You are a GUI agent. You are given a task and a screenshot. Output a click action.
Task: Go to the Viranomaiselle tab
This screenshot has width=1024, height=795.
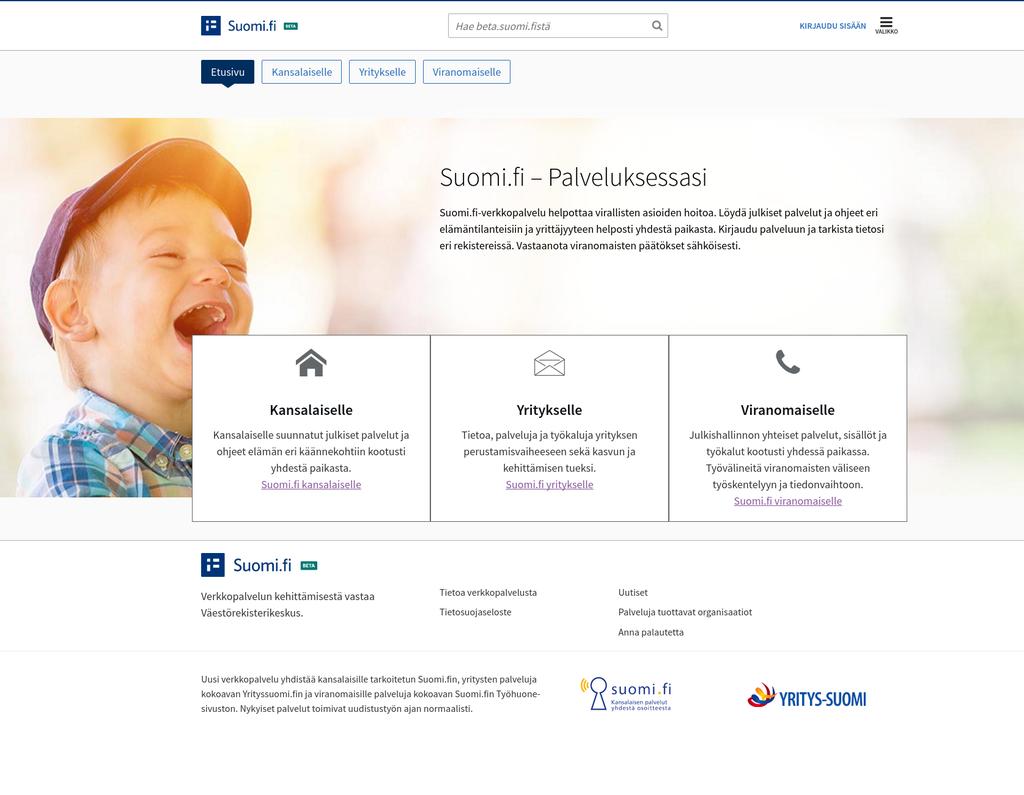click(x=467, y=72)
